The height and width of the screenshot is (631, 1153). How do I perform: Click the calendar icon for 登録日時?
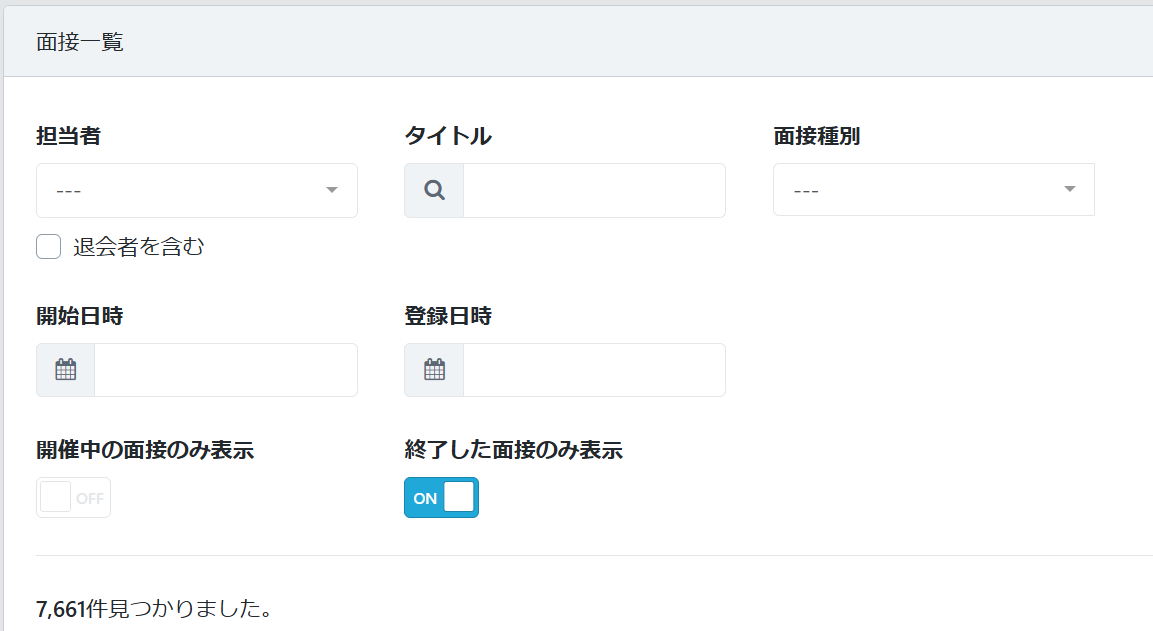click(434, 370)
